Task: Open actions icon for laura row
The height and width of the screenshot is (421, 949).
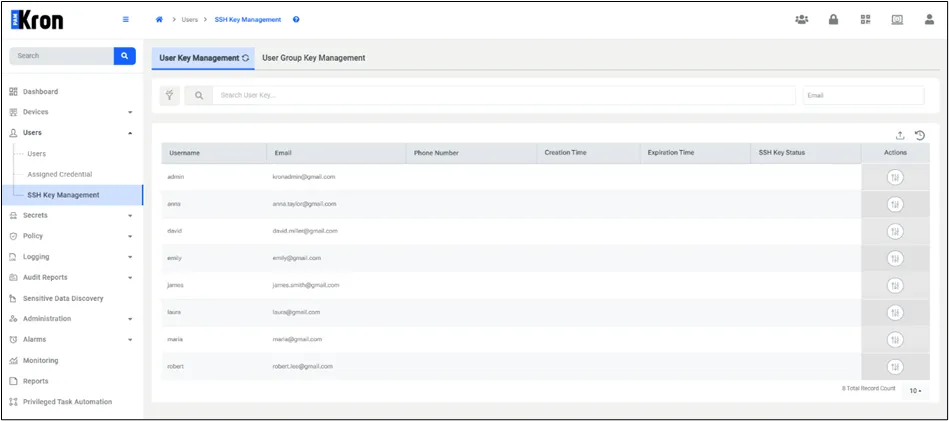Action: click(895, 313)
